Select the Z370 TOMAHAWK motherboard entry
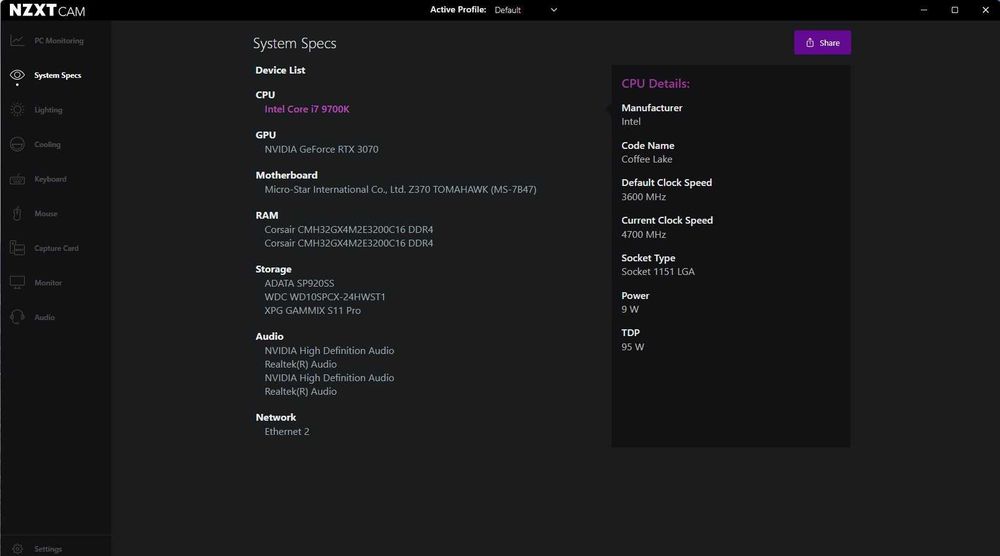Viewport: 1000px width, 556px height. [401, 189]
